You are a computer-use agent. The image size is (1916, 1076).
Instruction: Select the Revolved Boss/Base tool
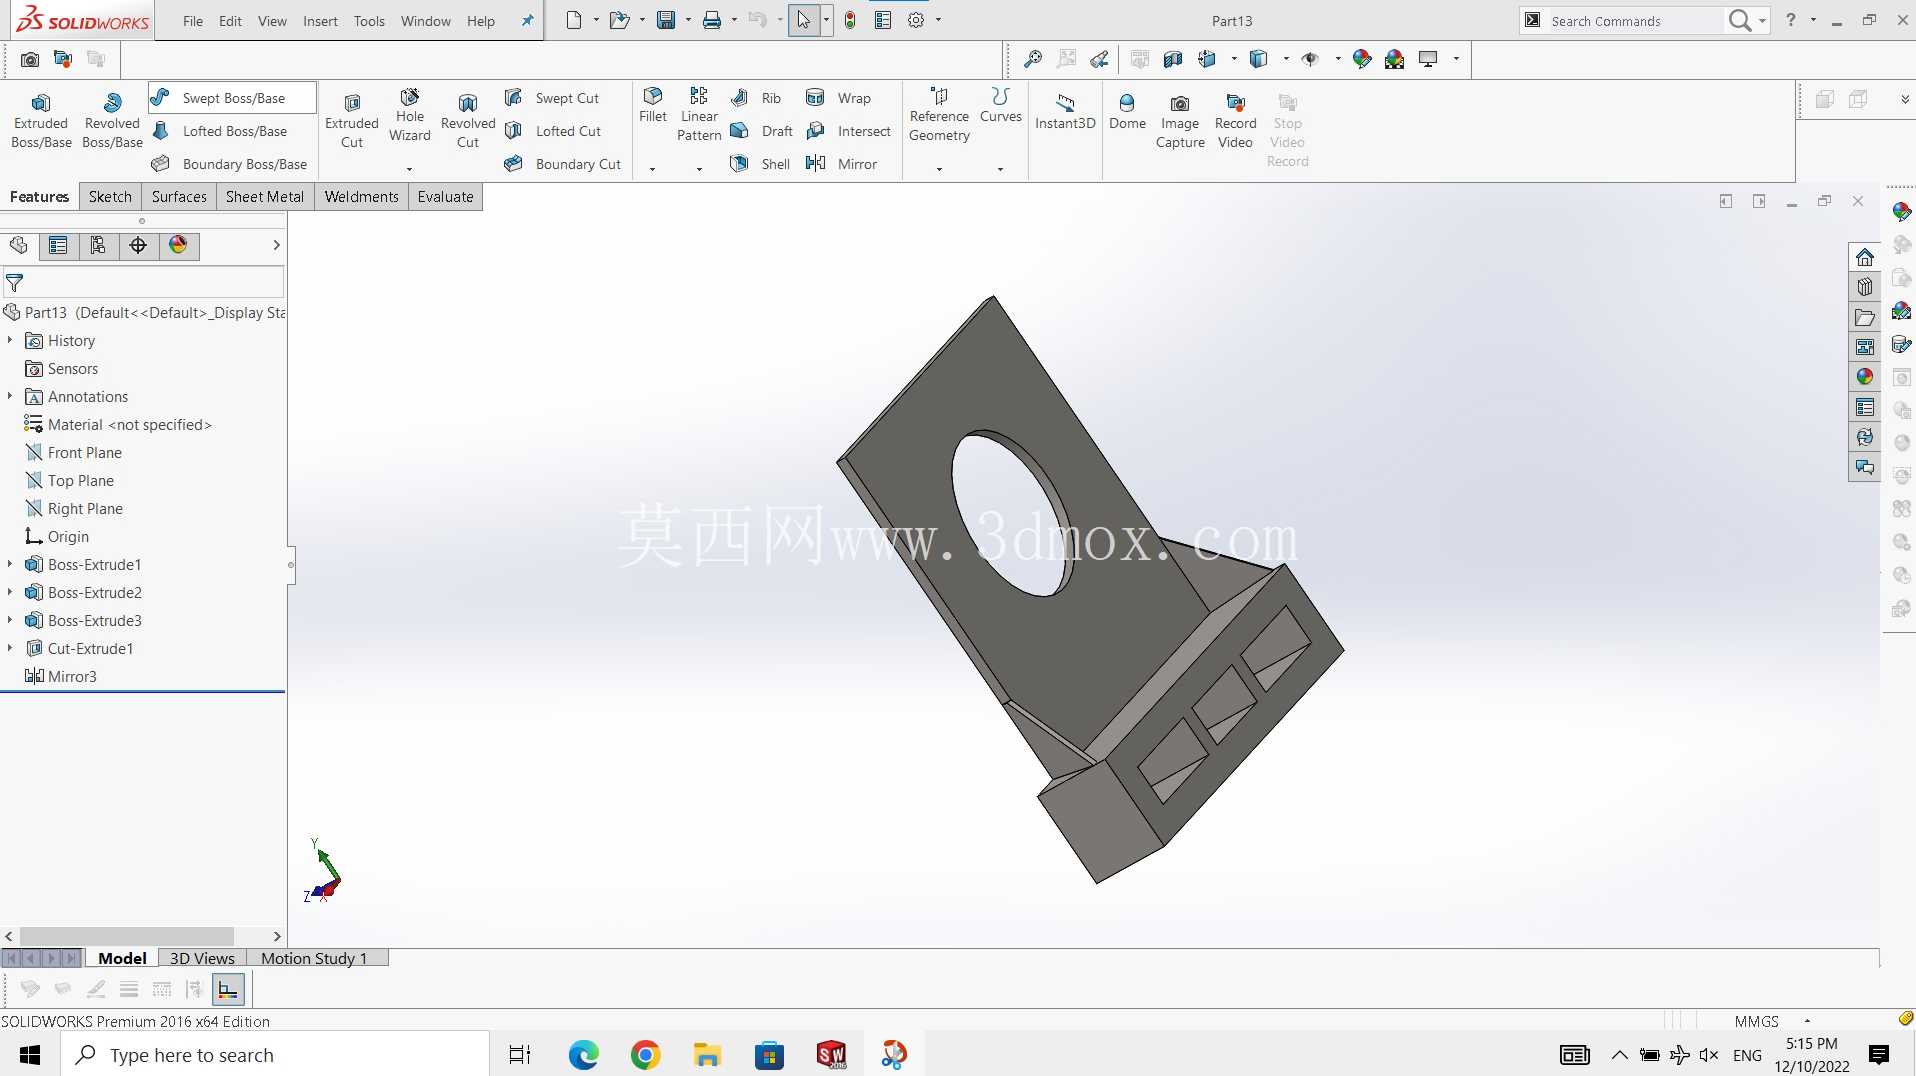[x=112, y=121]
